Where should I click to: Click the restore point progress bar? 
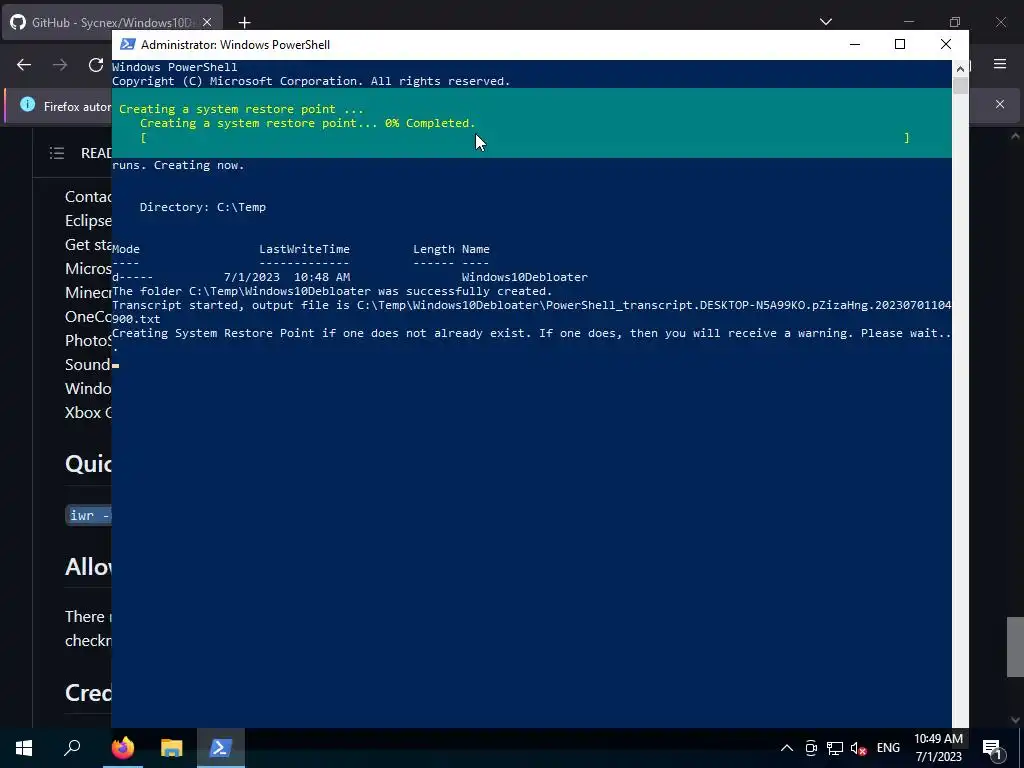pos(525,137)
